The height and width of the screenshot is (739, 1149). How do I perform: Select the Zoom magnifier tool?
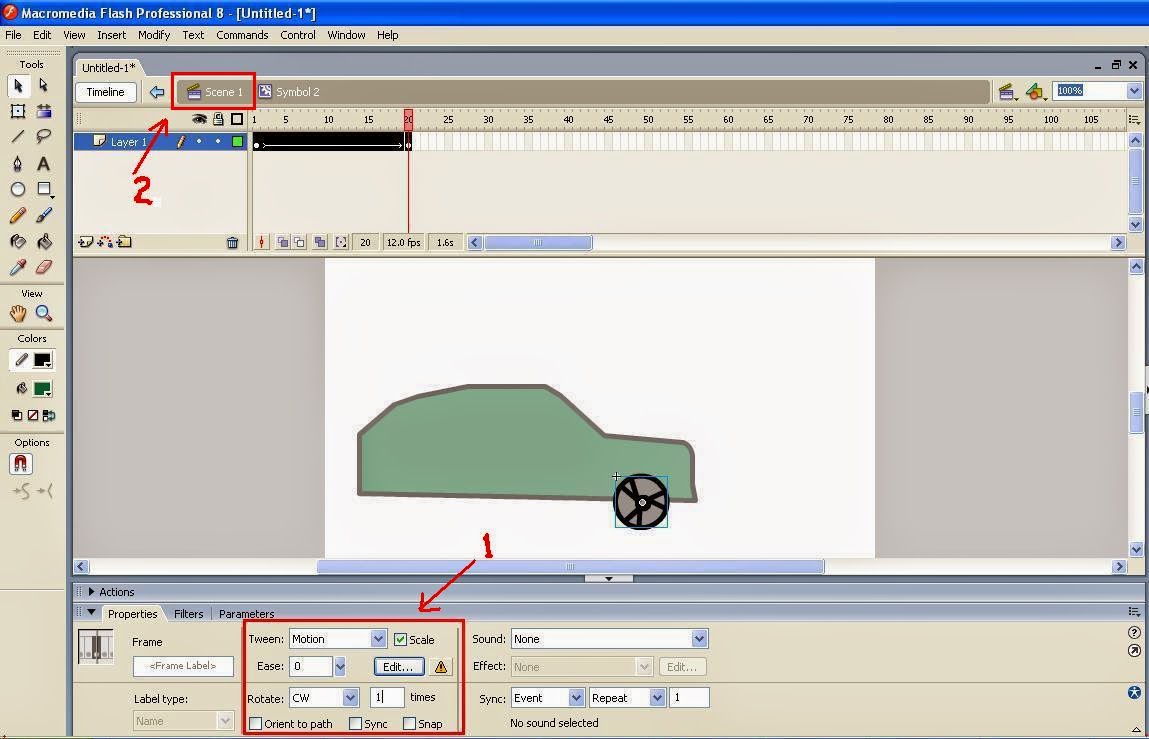[x=44, y=314]
